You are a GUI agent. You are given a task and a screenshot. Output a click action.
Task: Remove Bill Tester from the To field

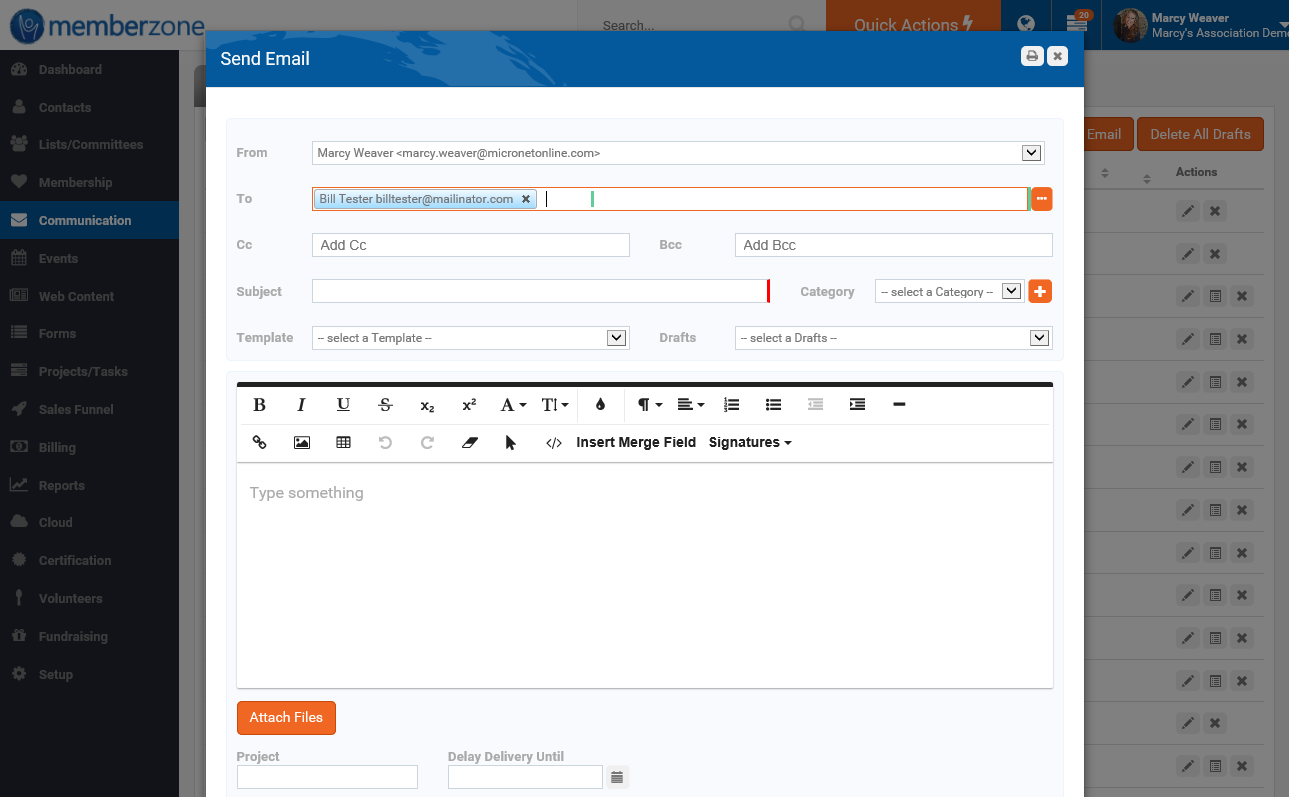point(526,198)
